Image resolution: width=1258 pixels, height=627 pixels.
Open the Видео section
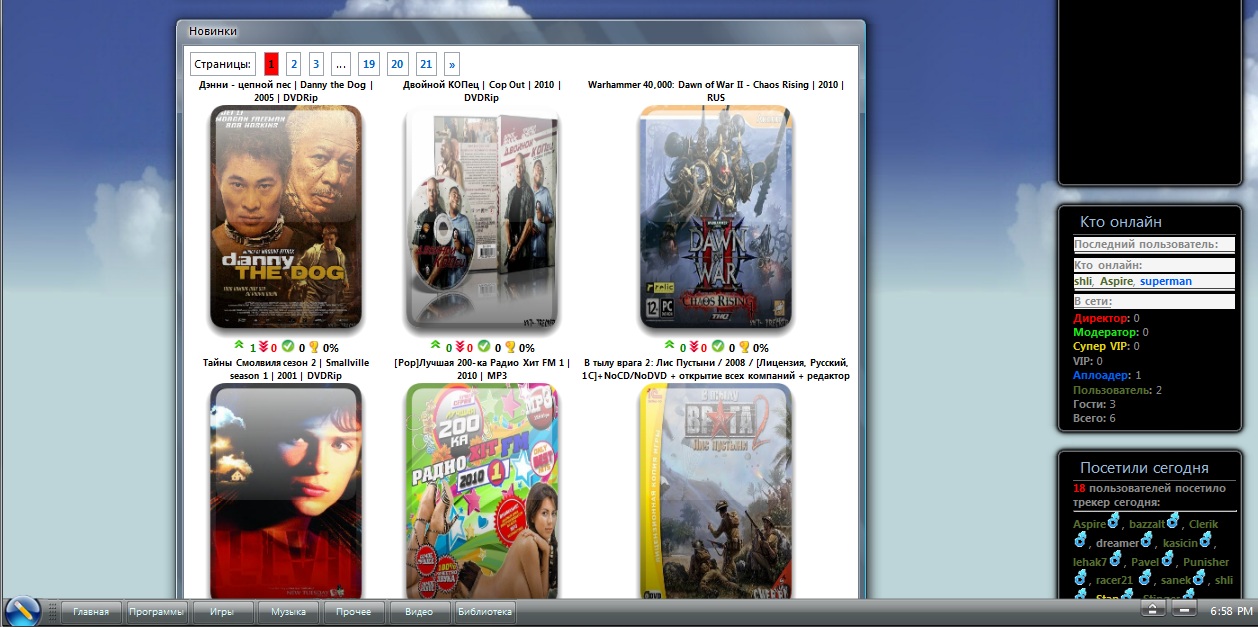click(x=419, y=611)
